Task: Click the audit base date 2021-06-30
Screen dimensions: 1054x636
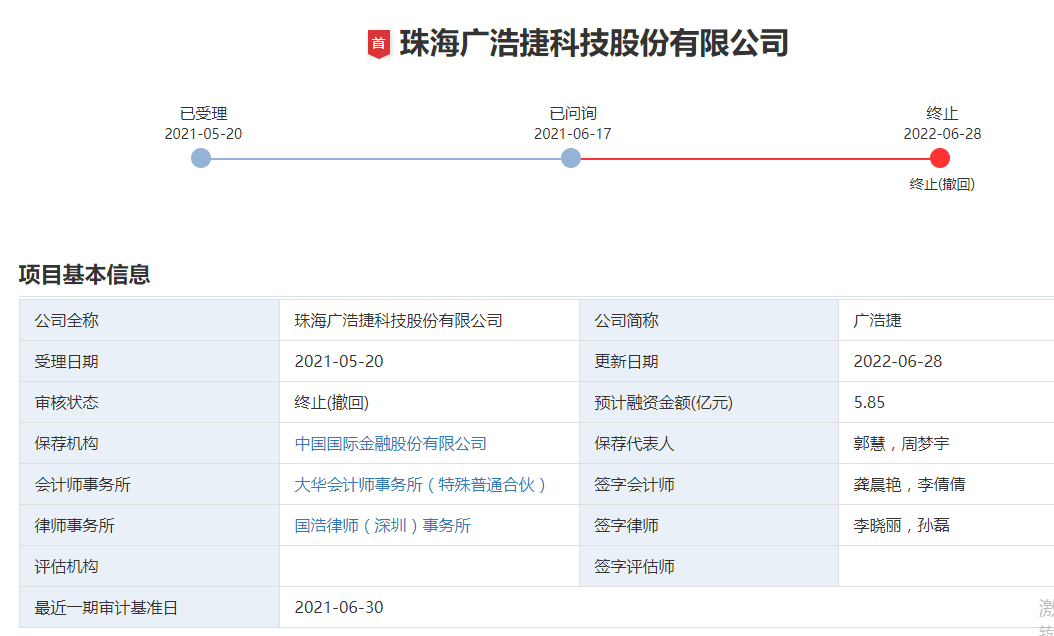Action: (338, 608)
